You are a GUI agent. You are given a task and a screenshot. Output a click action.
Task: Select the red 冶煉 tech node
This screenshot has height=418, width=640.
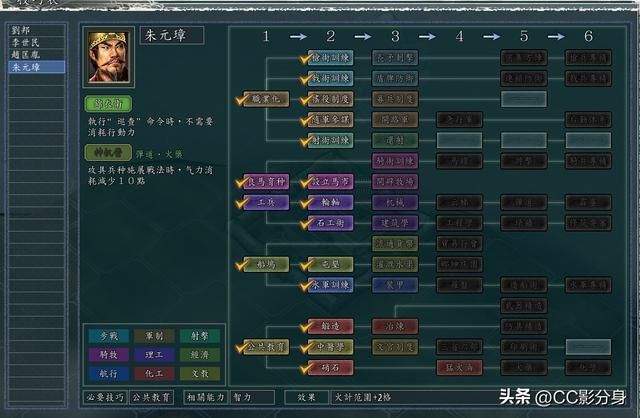[x=395, y=326]
